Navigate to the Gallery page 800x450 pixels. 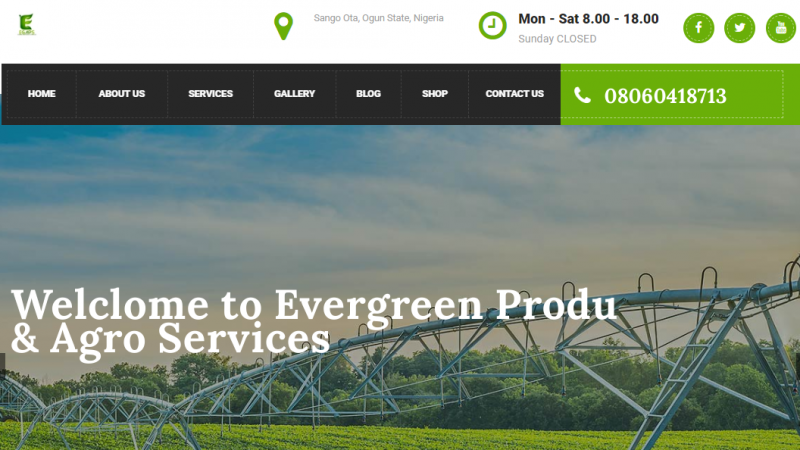click(x=294, y=94)
